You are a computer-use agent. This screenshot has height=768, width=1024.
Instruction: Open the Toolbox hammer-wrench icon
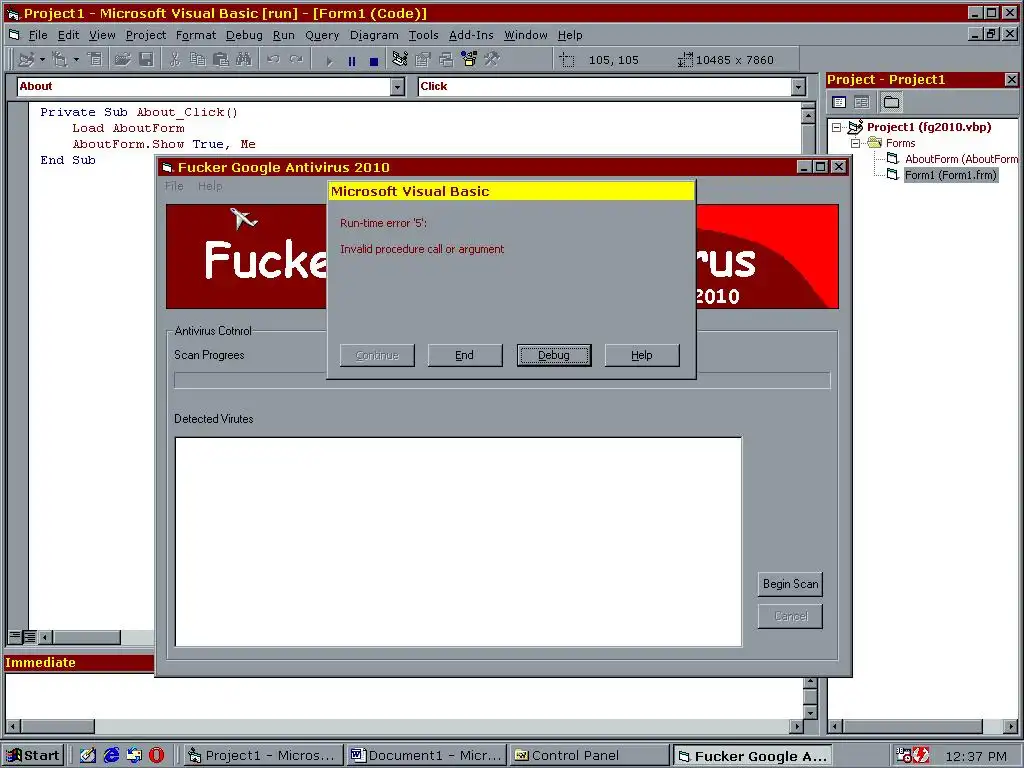(x=492, y=59)
